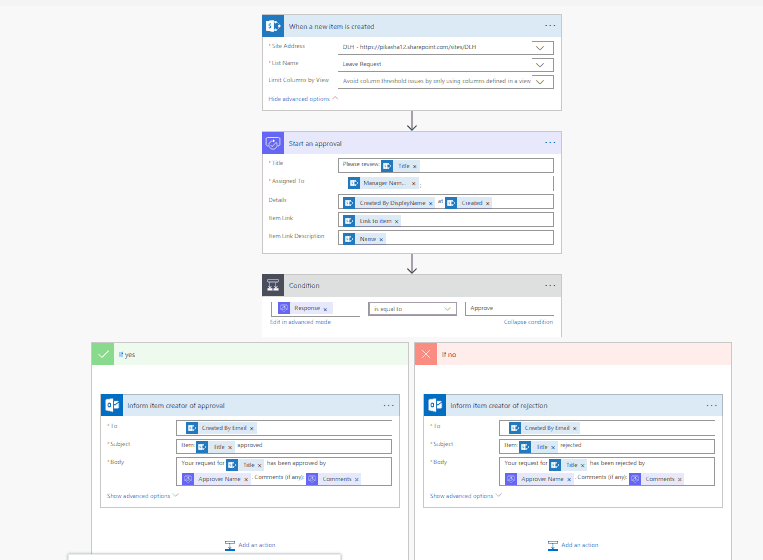
Task: Click the Outlook icon on the rejection email card
Action: pyautogui.click(x=435, y=405)
